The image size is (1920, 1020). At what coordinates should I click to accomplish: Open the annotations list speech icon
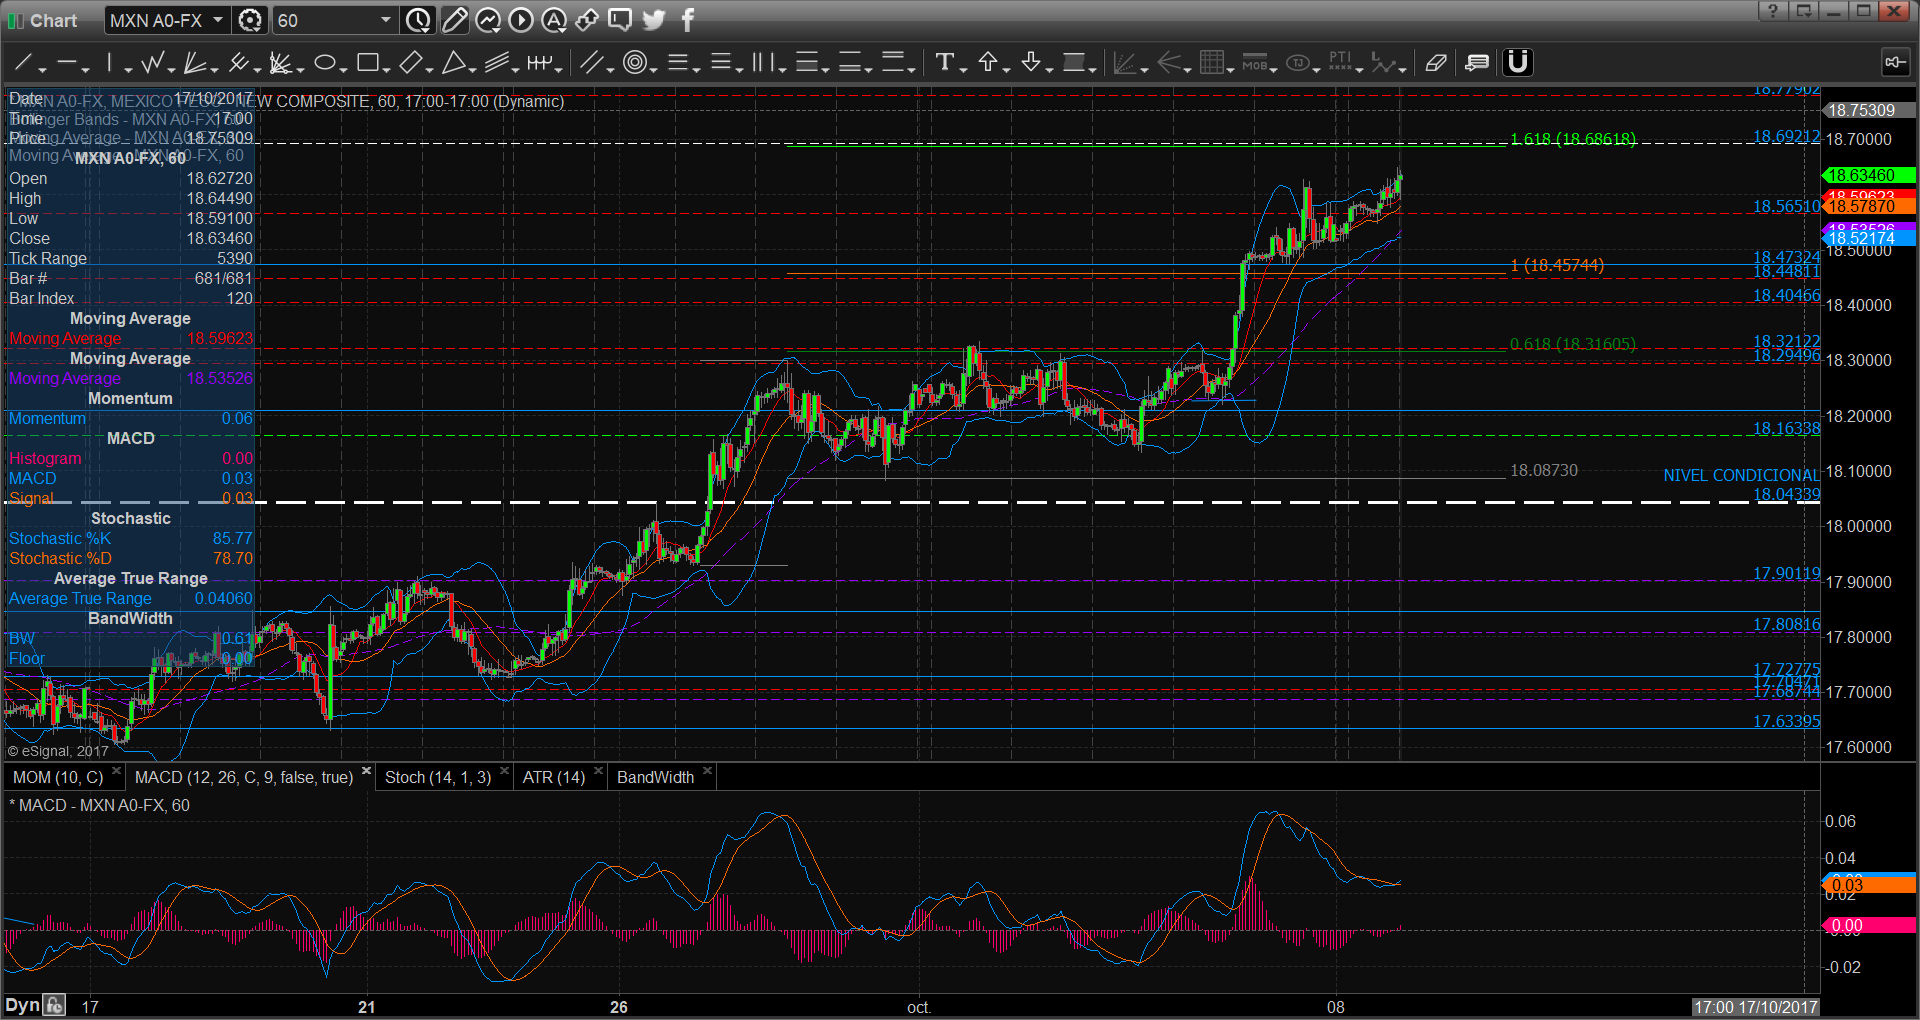(x=1477, y=63)
